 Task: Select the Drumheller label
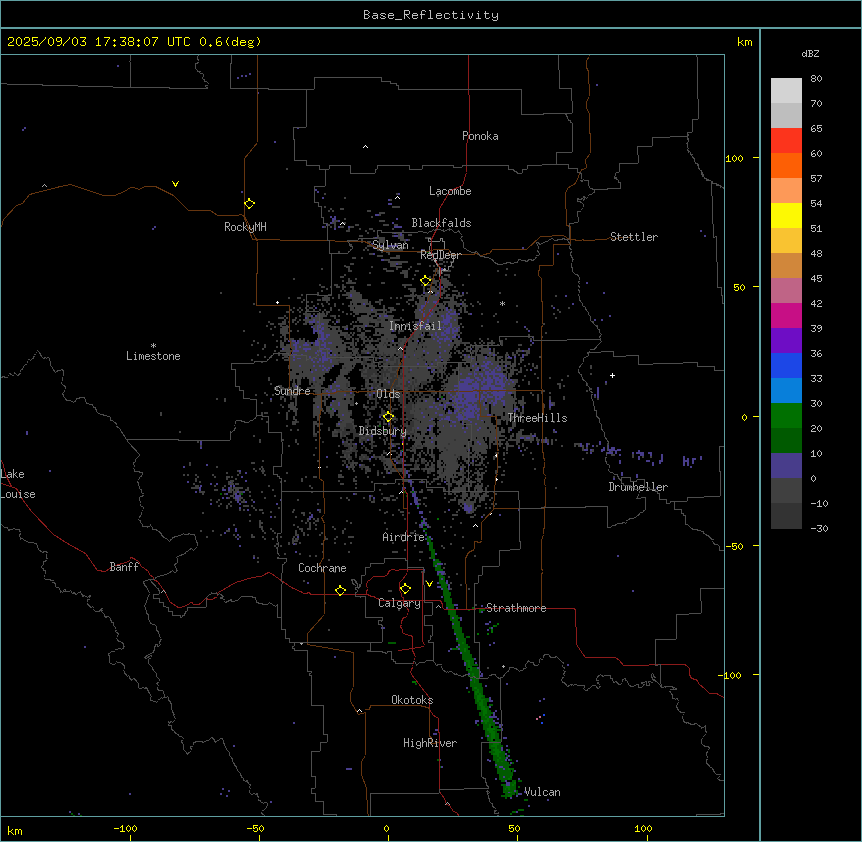pyautogui.click(x=638, y=487)
